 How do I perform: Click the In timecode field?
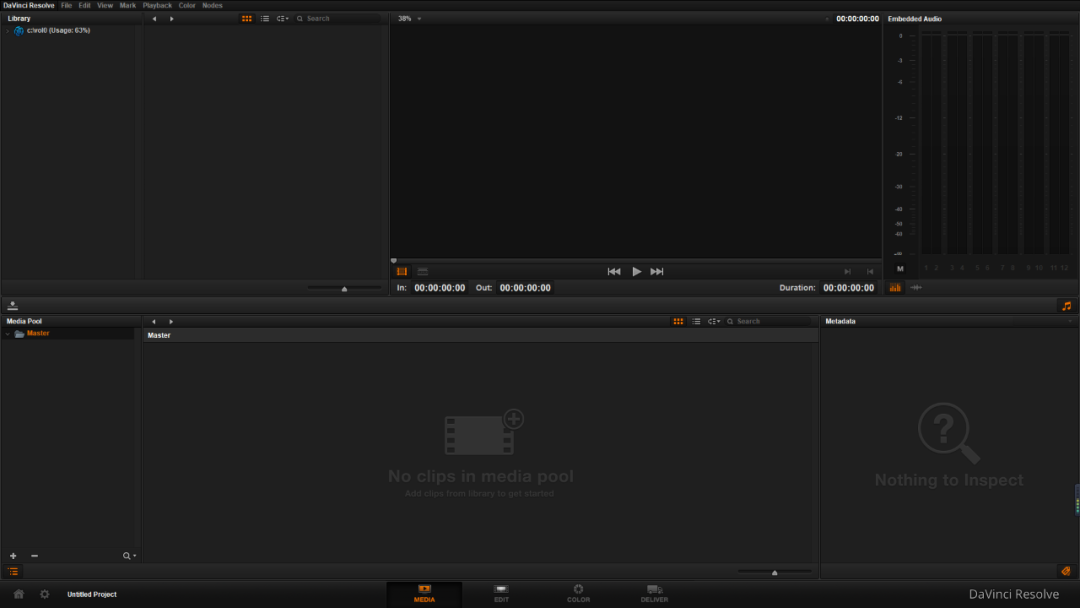[x=439, y=288]
